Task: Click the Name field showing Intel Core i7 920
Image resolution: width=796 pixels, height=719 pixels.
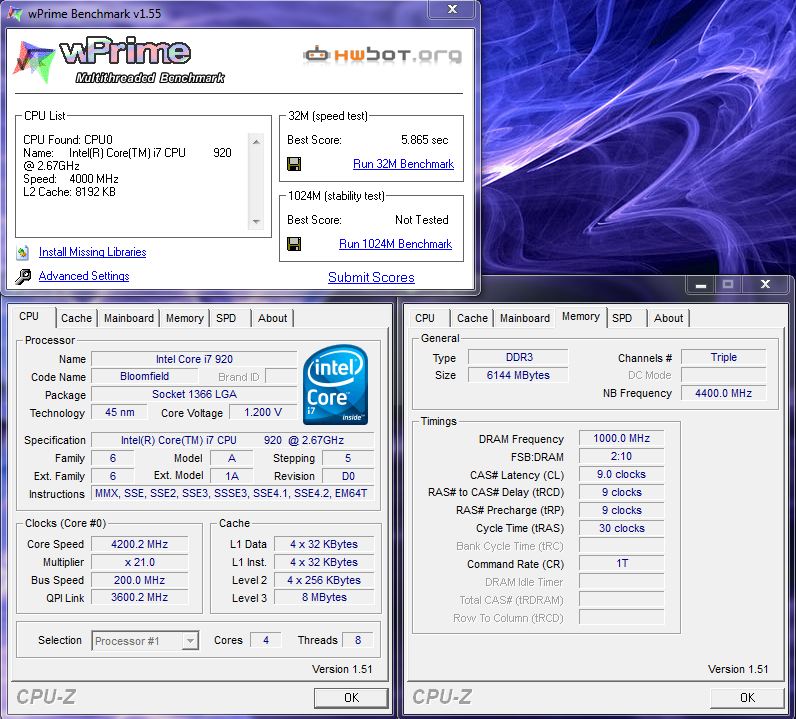Action: 194,359
